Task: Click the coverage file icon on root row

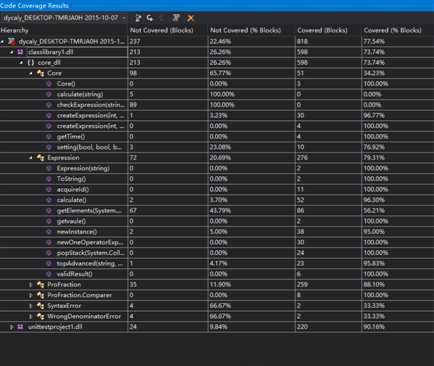Action: point(12,42)
